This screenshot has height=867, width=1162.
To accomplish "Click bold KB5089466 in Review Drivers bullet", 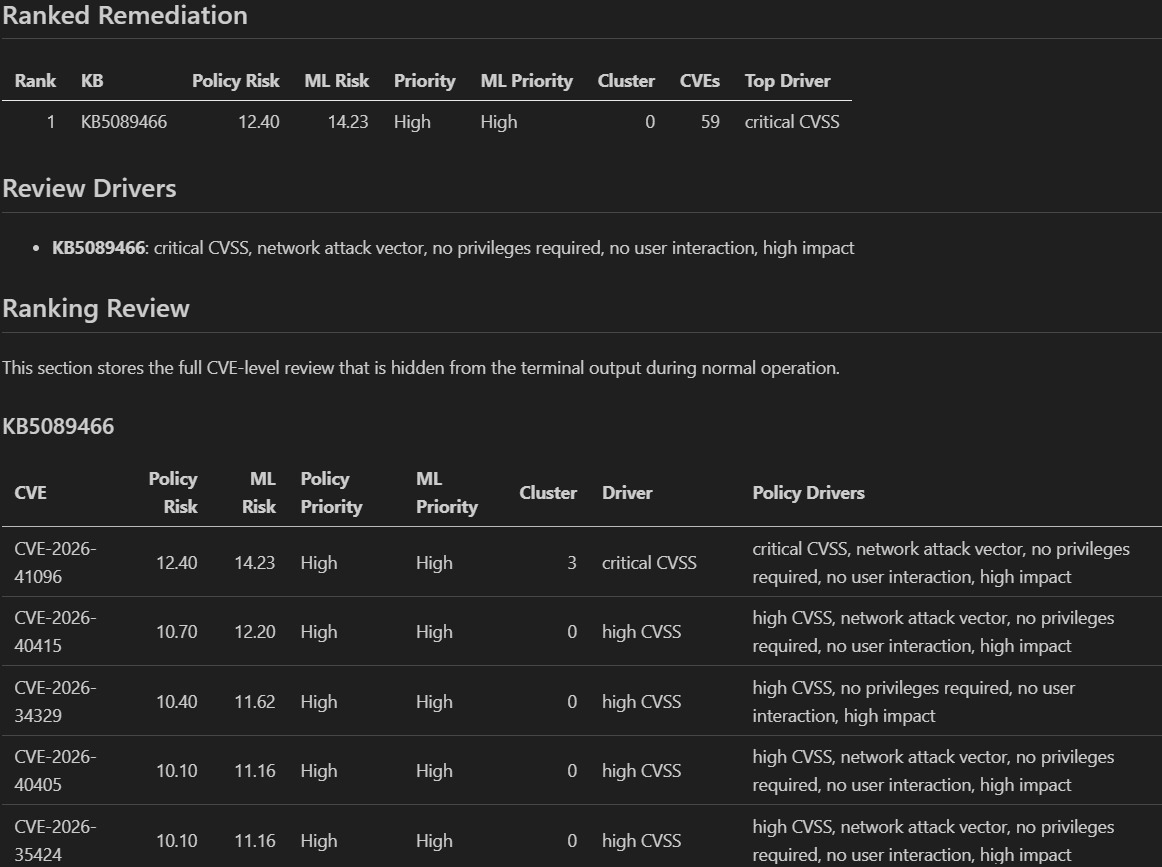I will tap(99, 248).
